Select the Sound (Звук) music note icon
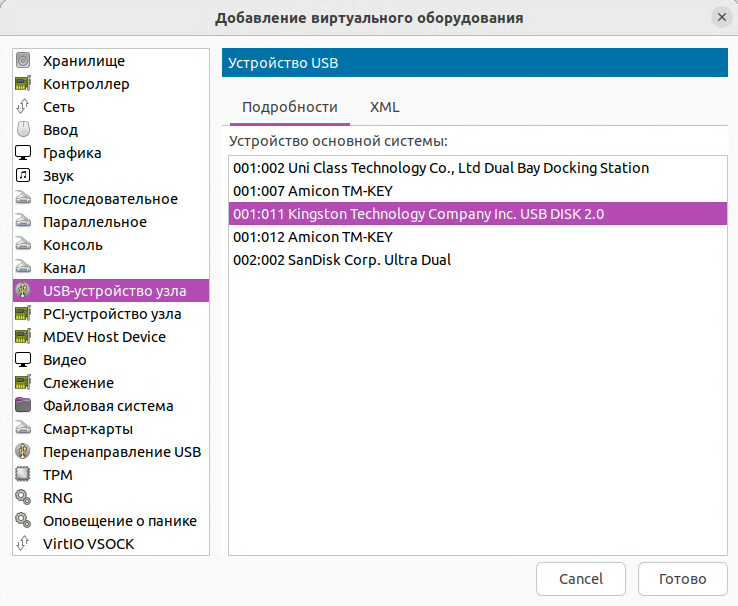This screenshot has width=738, height=606. (23, 176)
